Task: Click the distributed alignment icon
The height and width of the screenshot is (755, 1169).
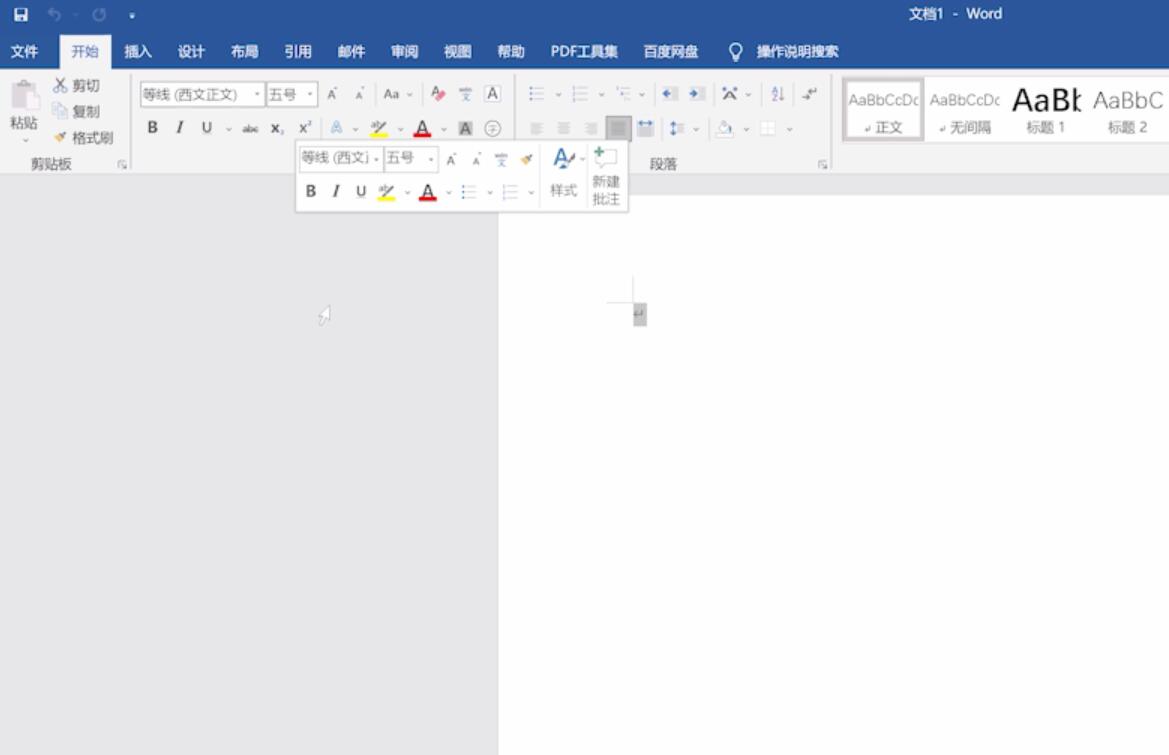Action: [646, 128]
